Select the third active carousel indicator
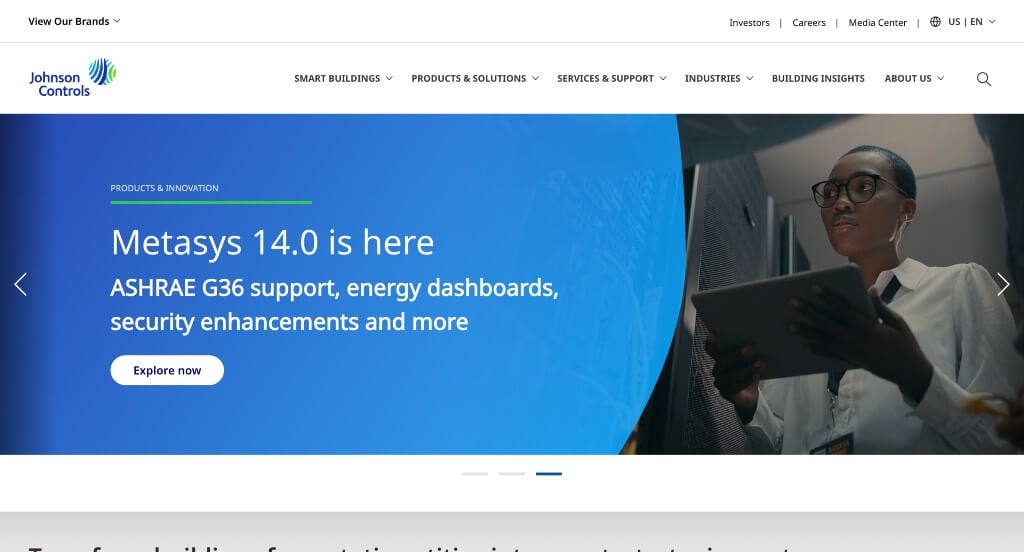This screenshot has height=552, width=1024. 549,474
